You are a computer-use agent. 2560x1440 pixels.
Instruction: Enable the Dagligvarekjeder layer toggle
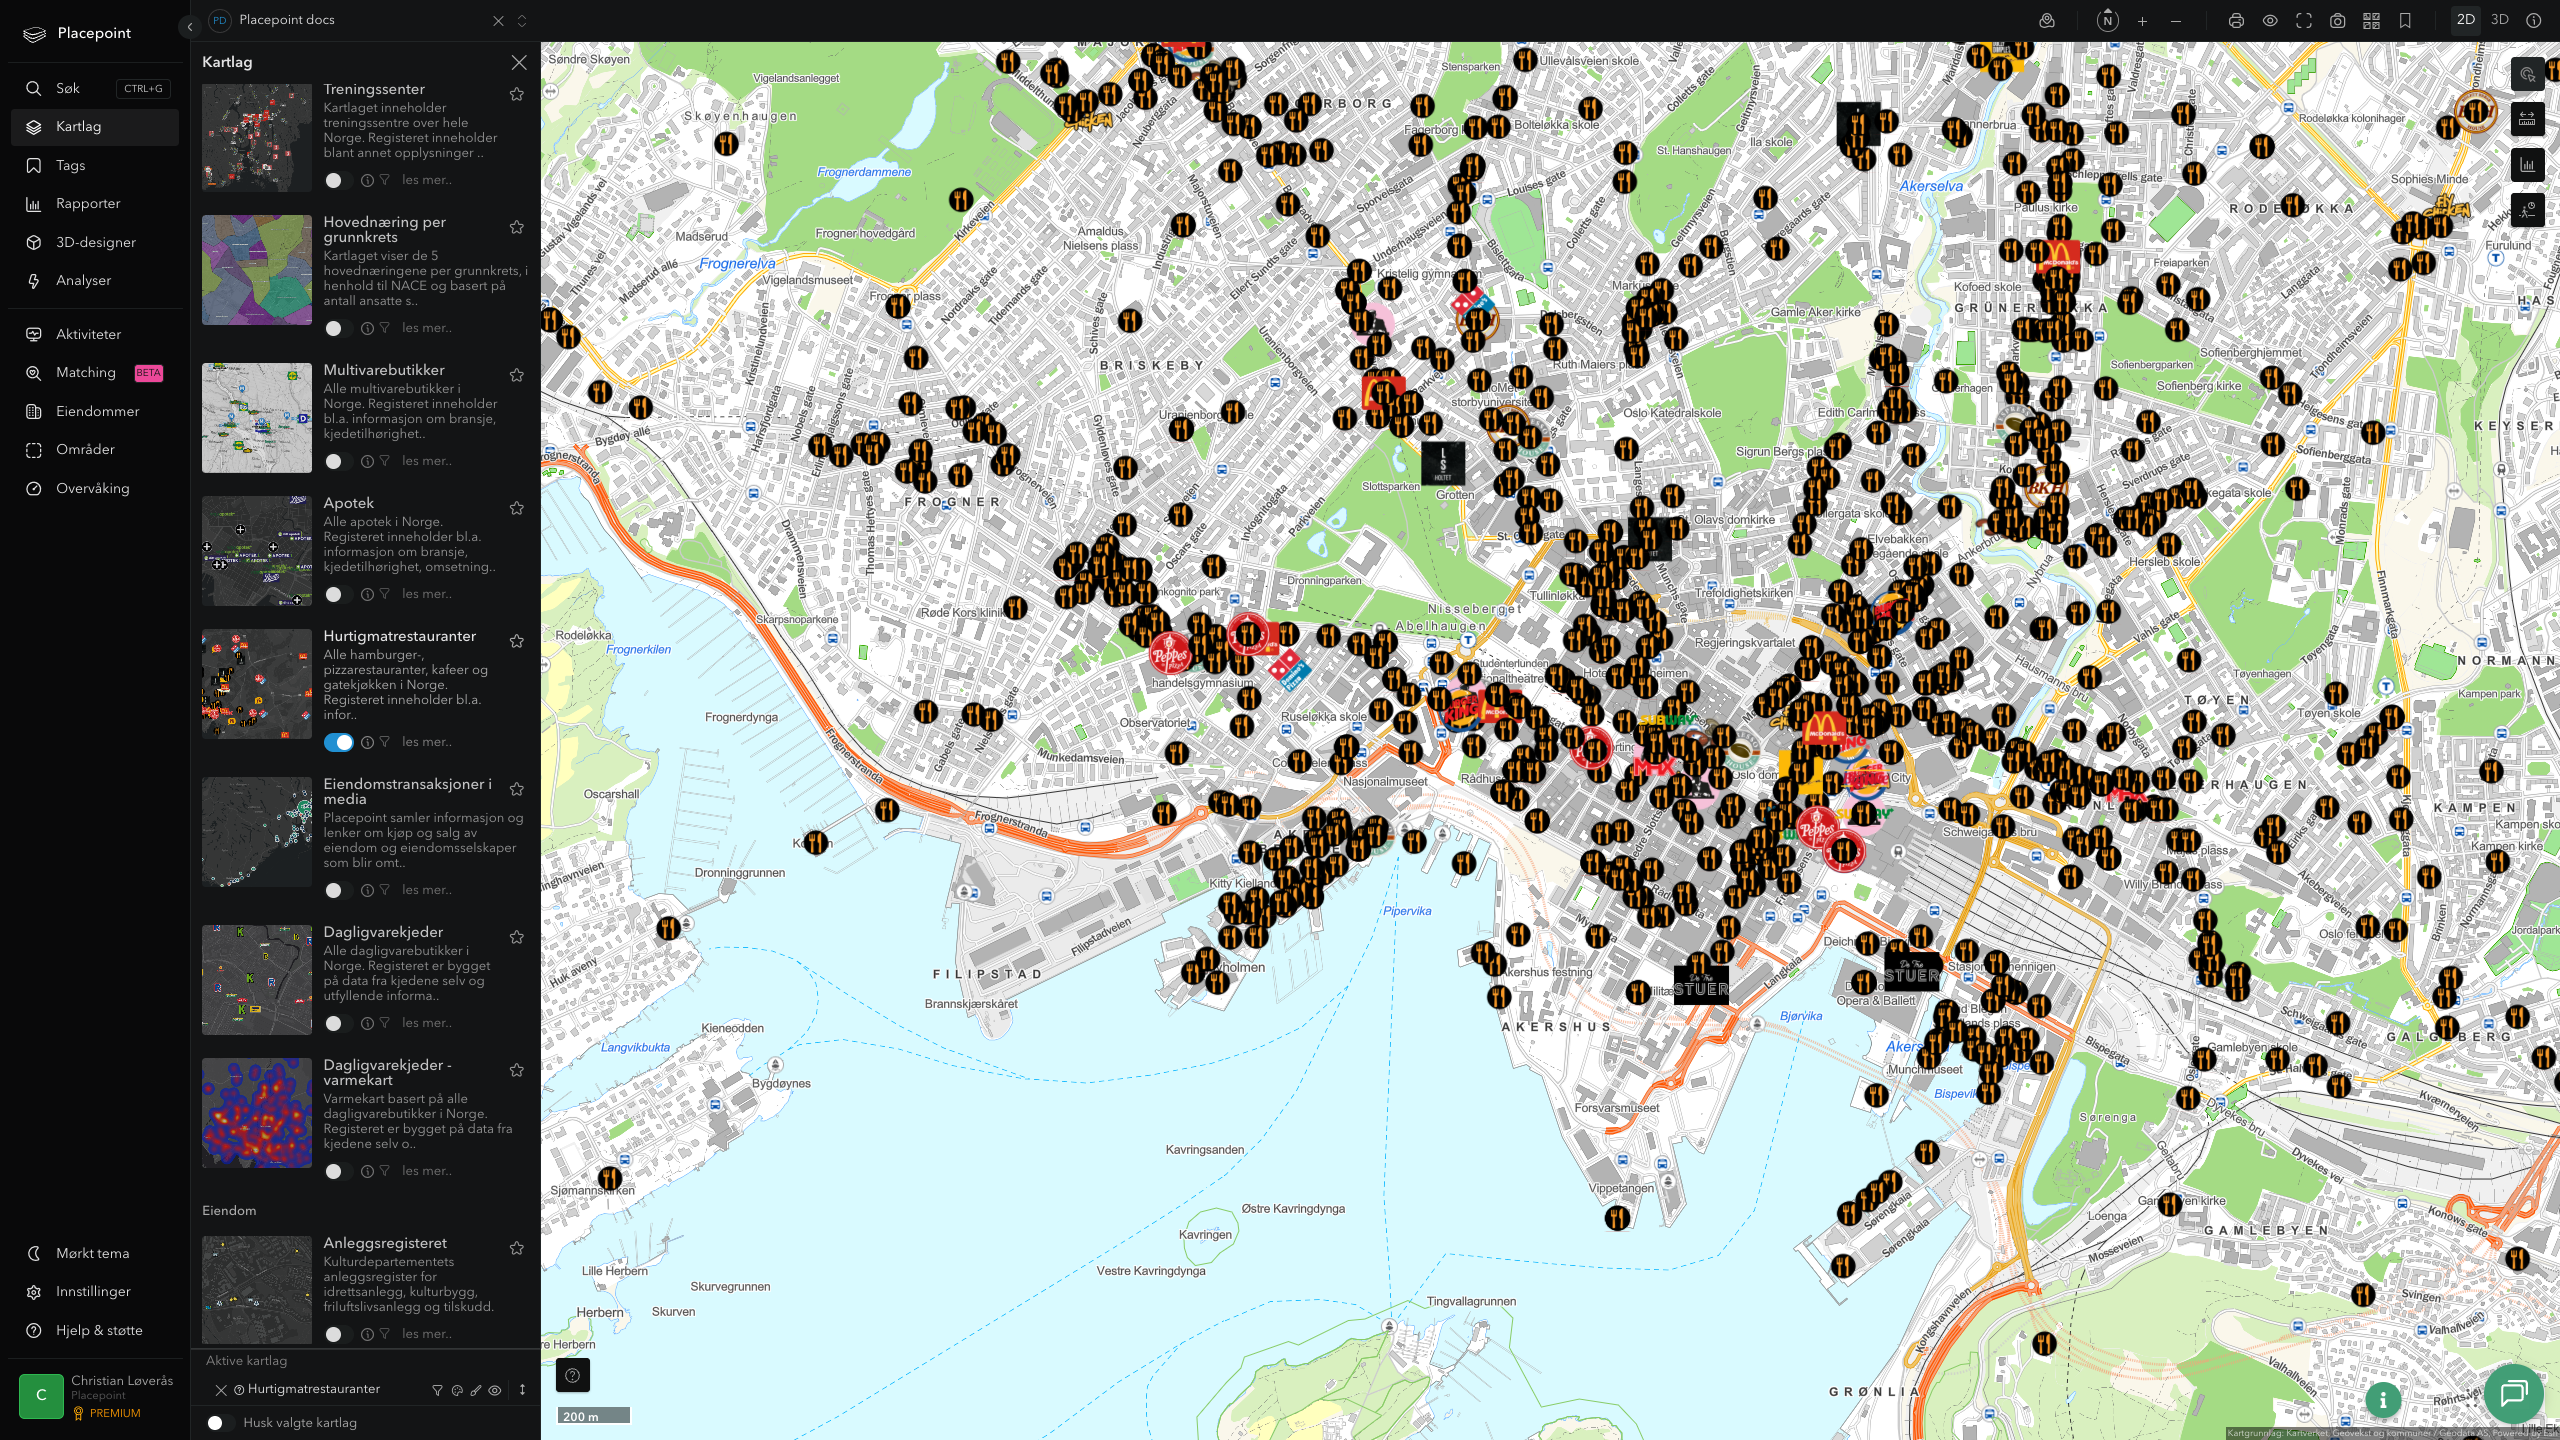point(338,1023)
